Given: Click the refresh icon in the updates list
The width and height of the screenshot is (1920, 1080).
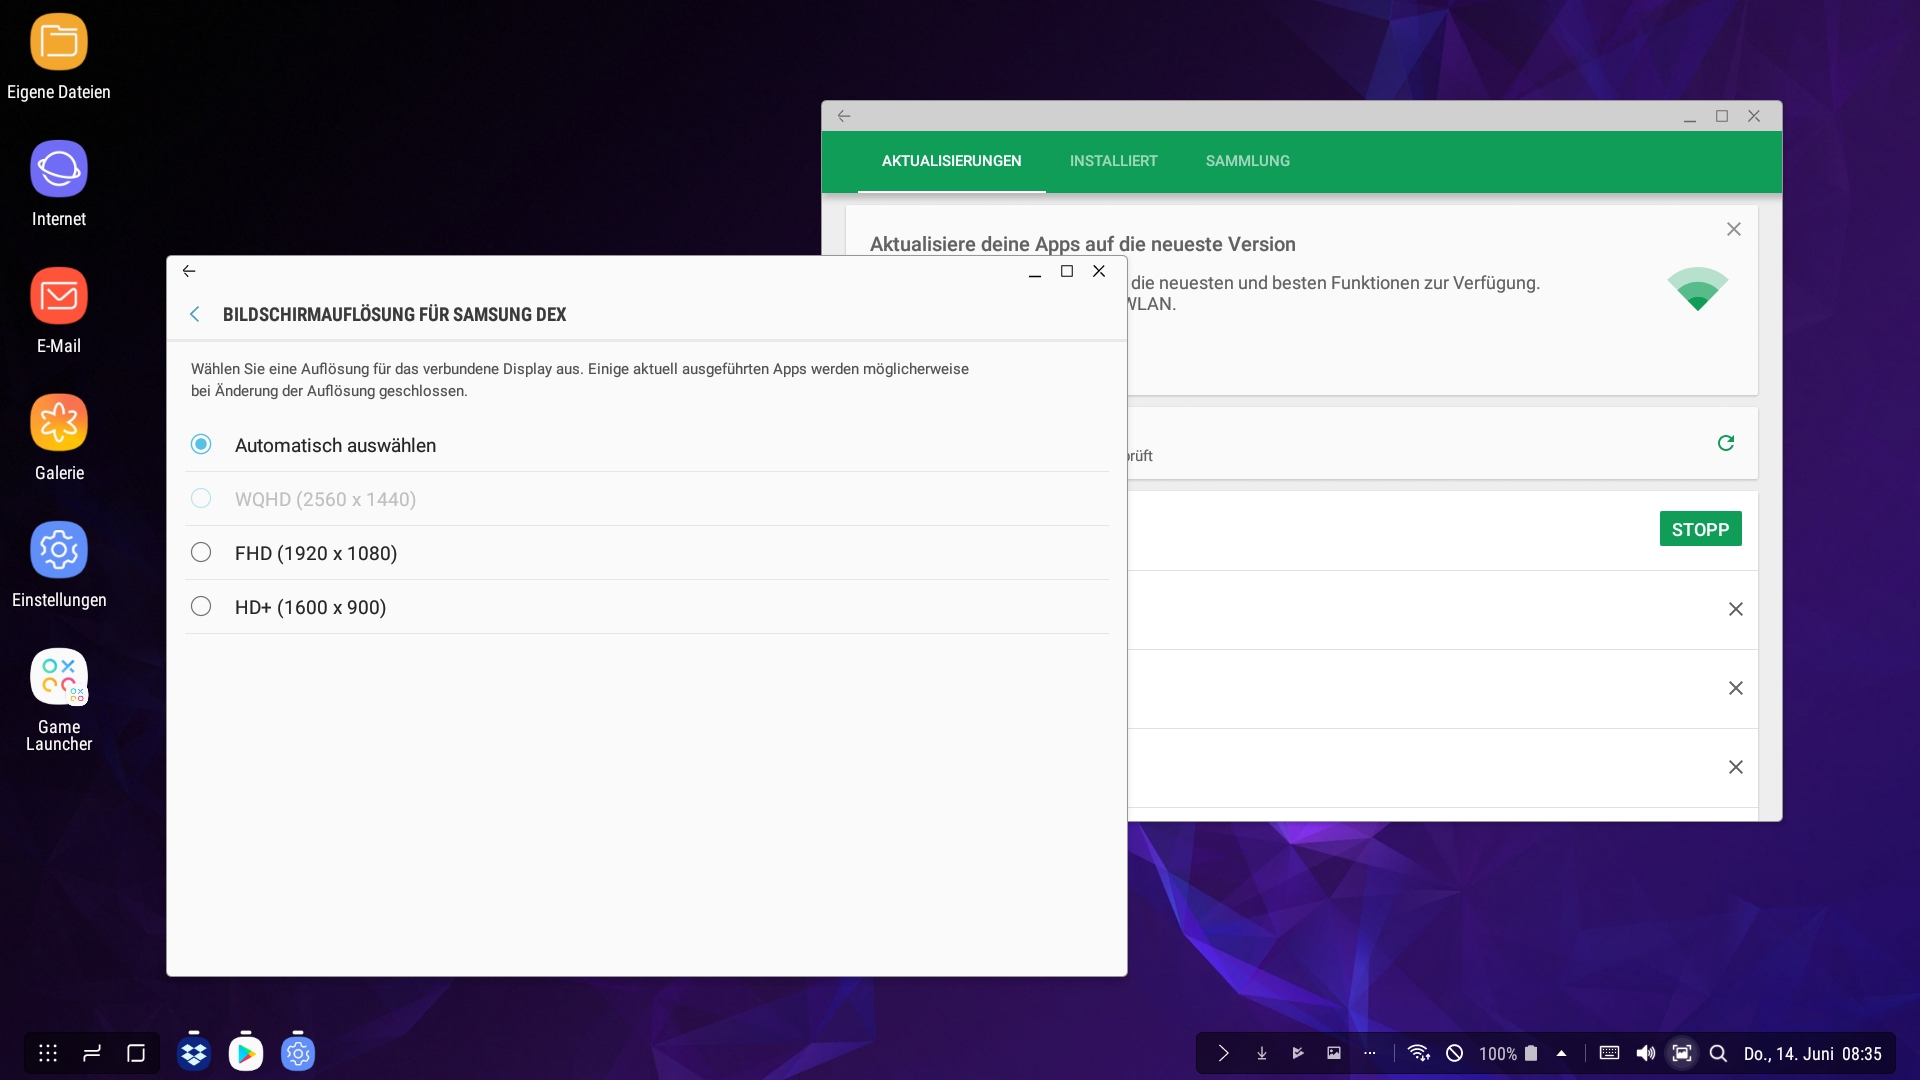Looking at the screenshot, I should coord(1725,443).
